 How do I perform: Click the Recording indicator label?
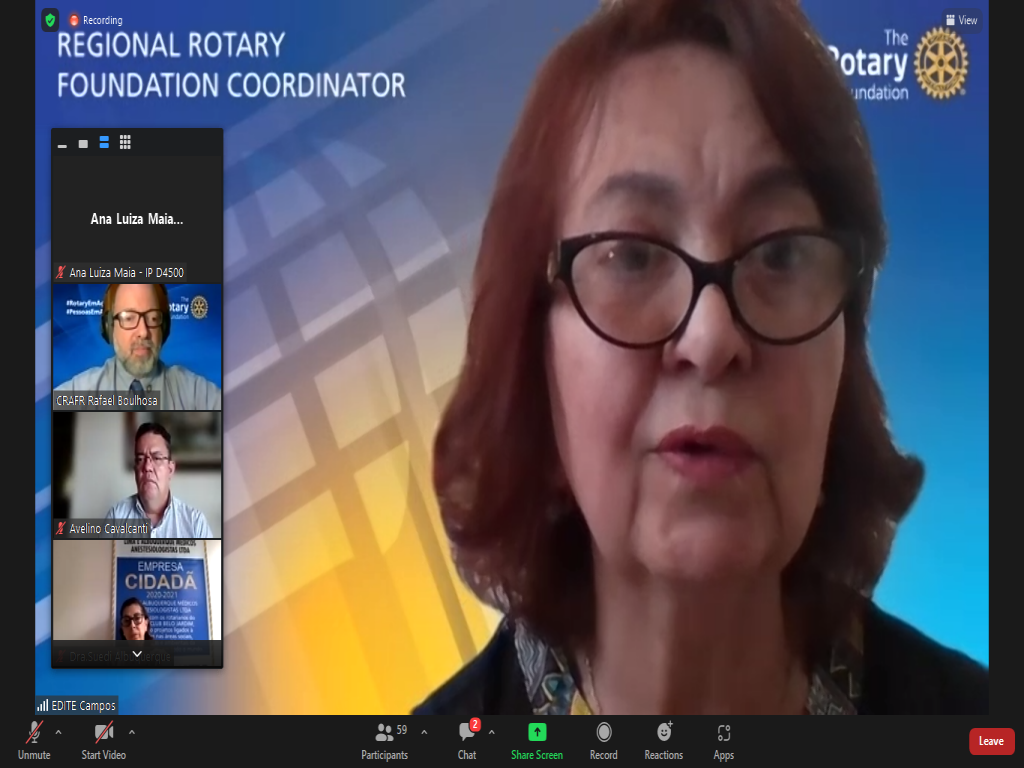coord(96,20)
